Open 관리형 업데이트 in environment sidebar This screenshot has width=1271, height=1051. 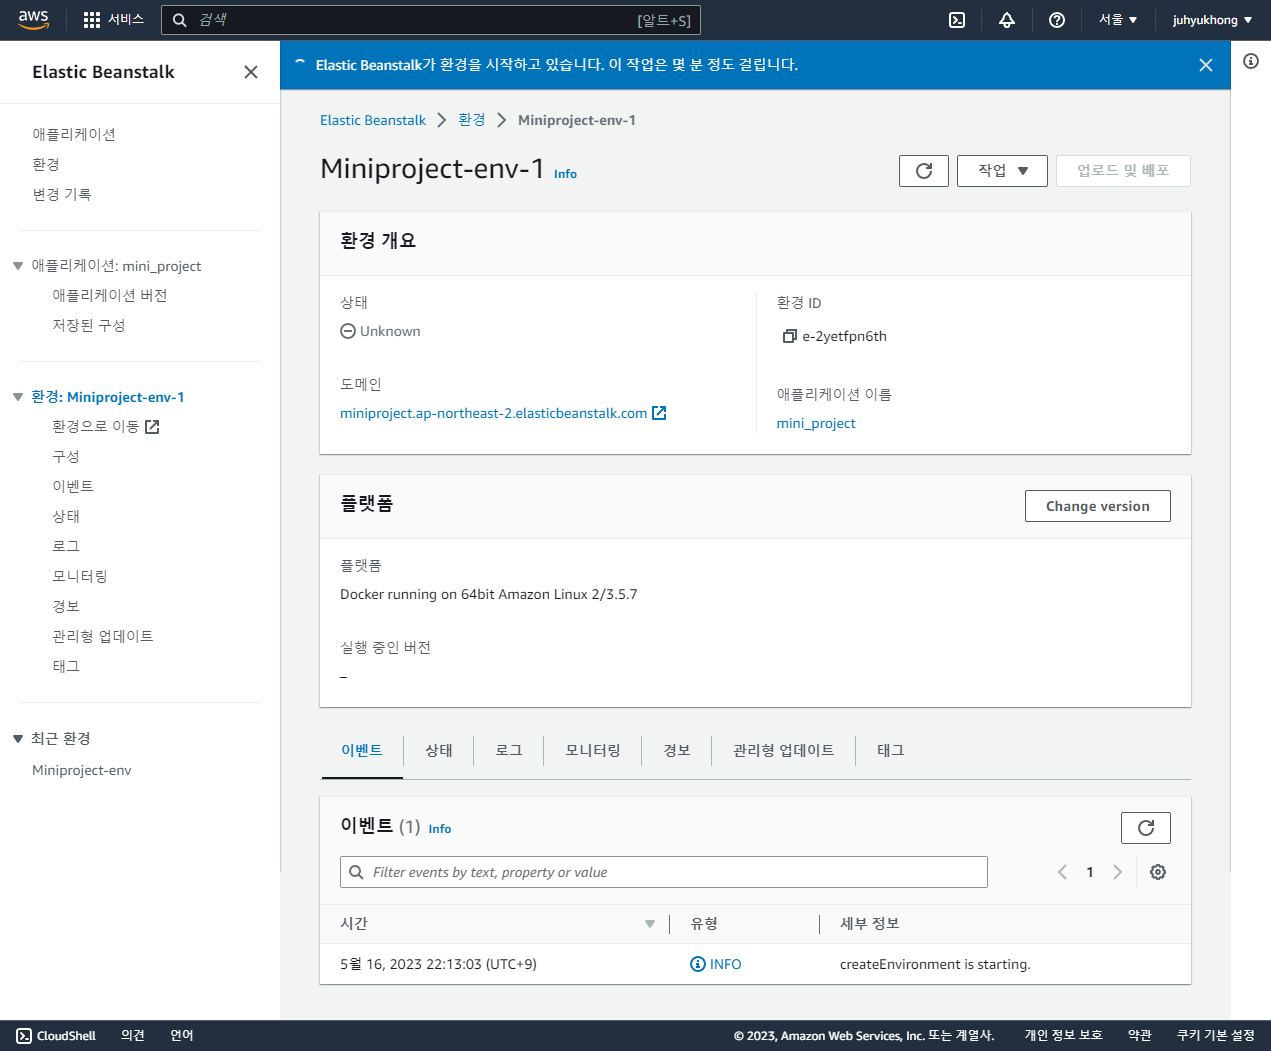click(103, 636)
